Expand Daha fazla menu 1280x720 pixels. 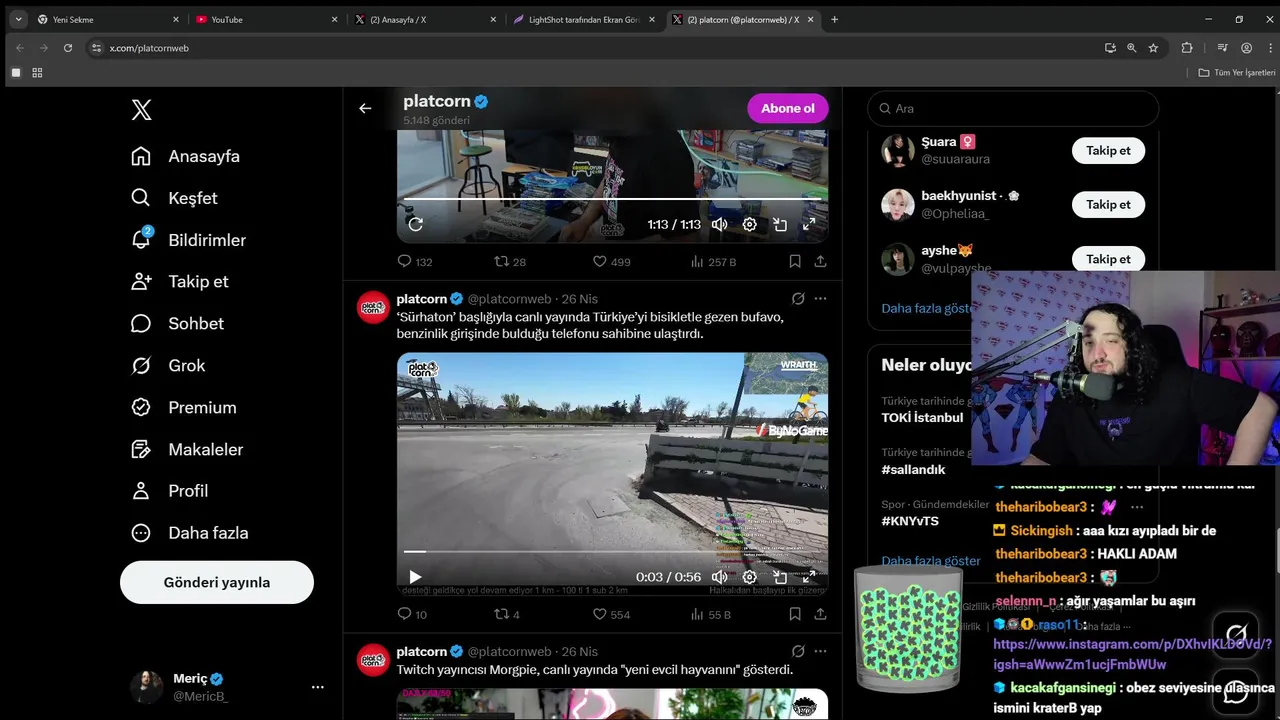tap(190, 533)
